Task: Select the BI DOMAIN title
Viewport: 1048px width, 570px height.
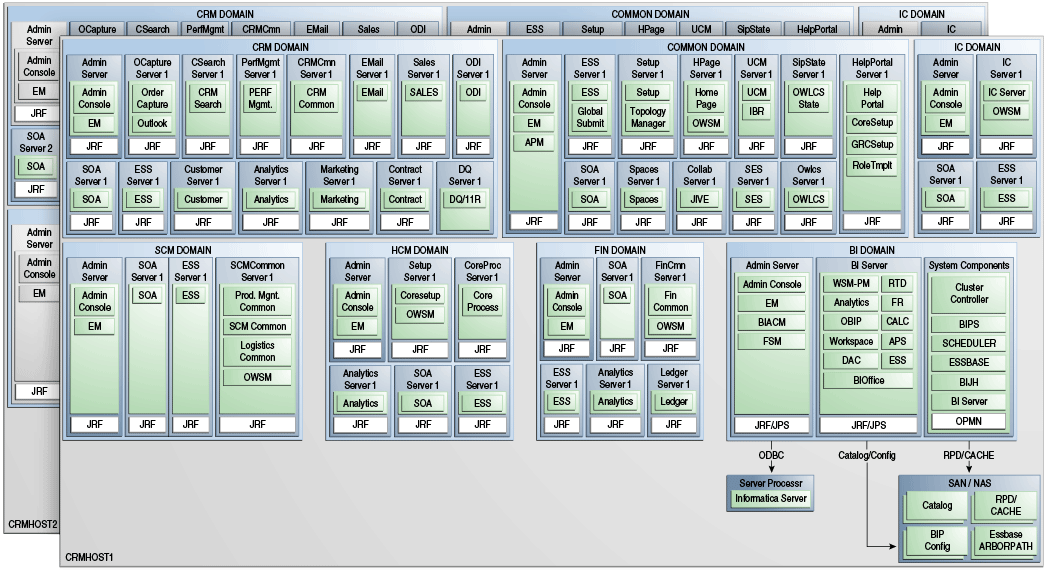Action: (x=872, y=250)
